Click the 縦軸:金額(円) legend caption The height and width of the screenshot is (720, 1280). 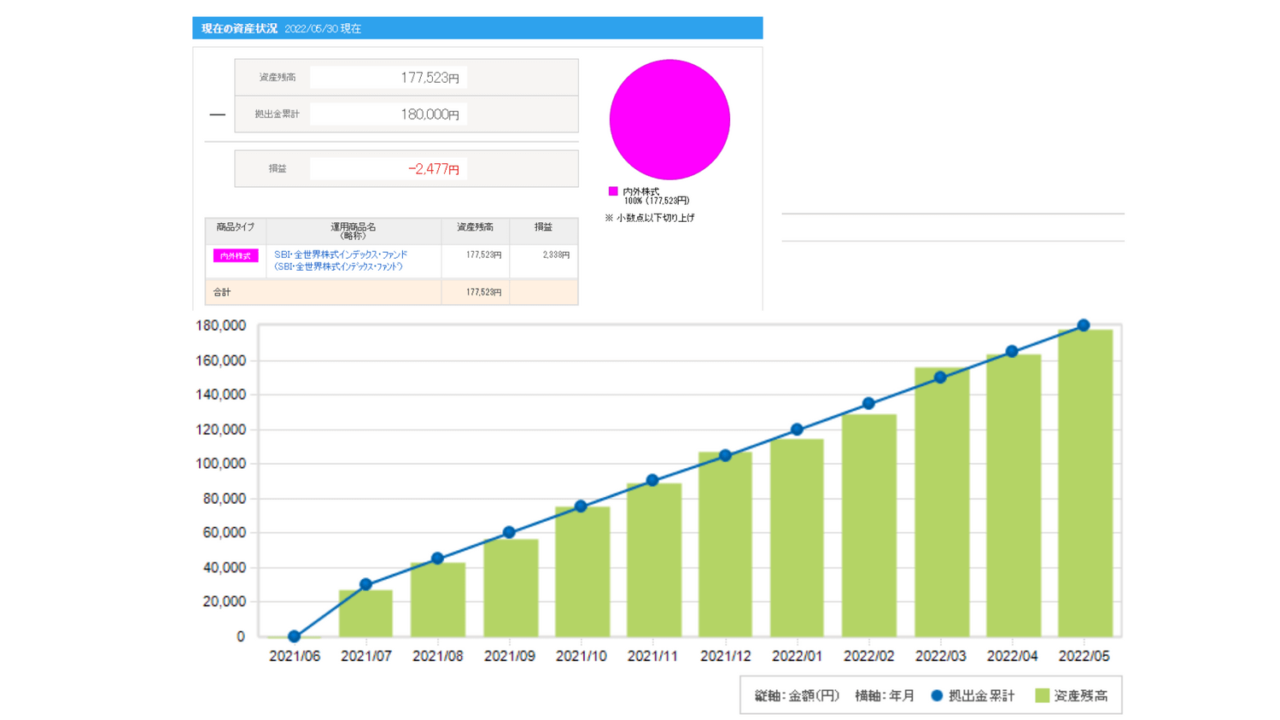tap(798, 695)
